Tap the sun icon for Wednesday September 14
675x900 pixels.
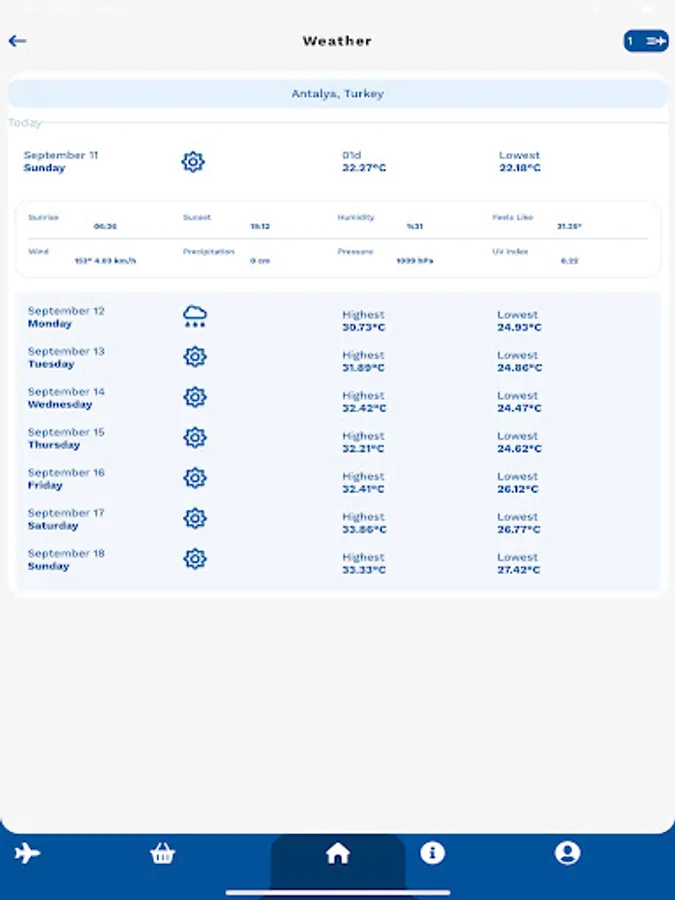pos(195,397)
